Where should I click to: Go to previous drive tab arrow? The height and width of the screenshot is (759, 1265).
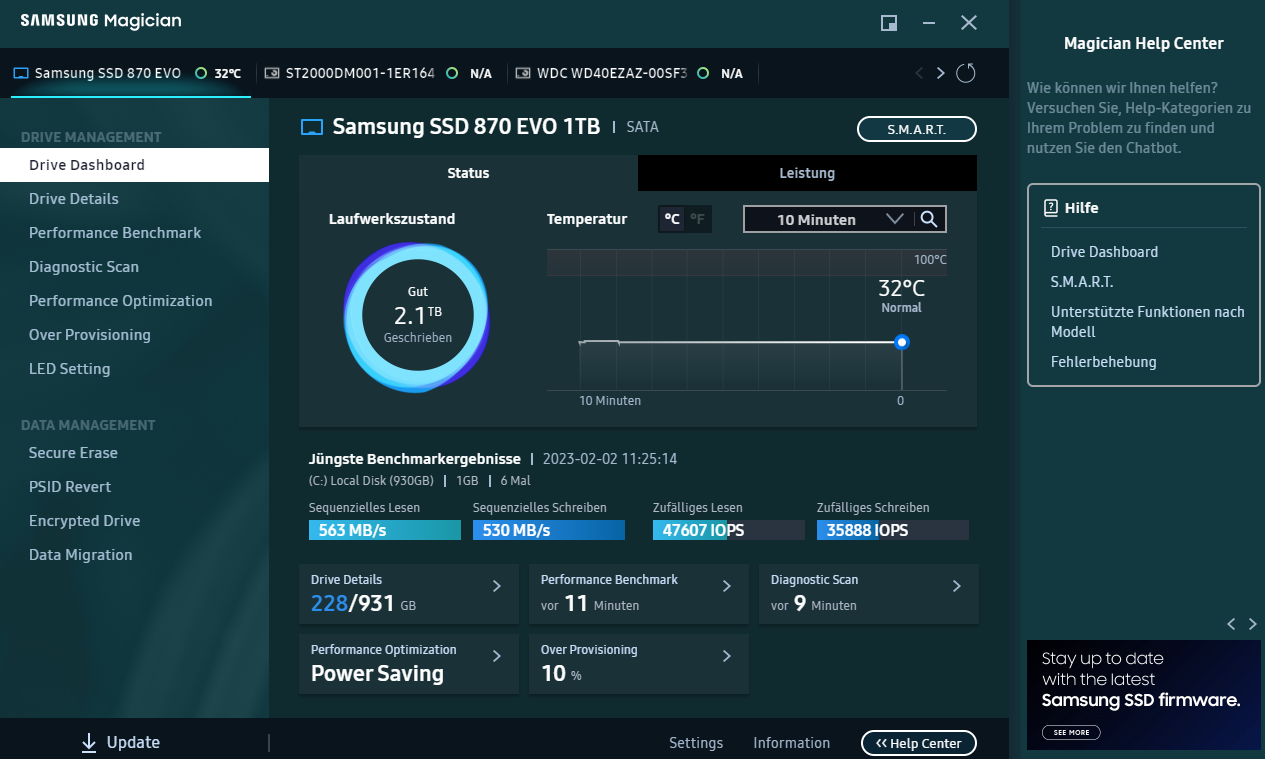pos(920,73)
